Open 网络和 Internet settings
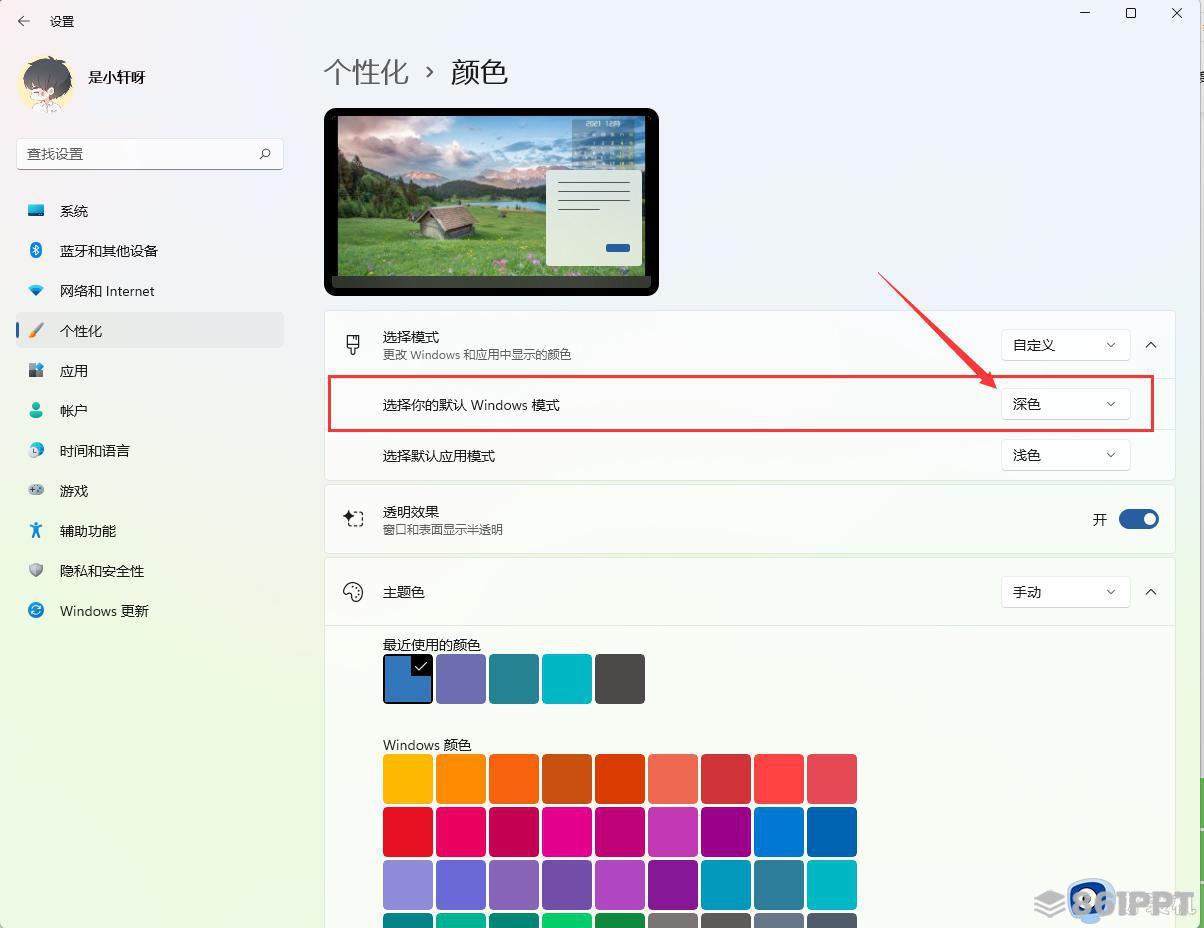 [x=150, y=291]
